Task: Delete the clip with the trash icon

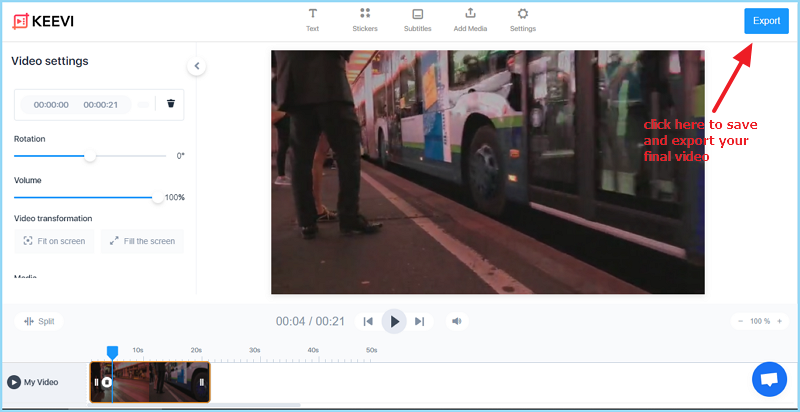Action: (x=171, y=104)
